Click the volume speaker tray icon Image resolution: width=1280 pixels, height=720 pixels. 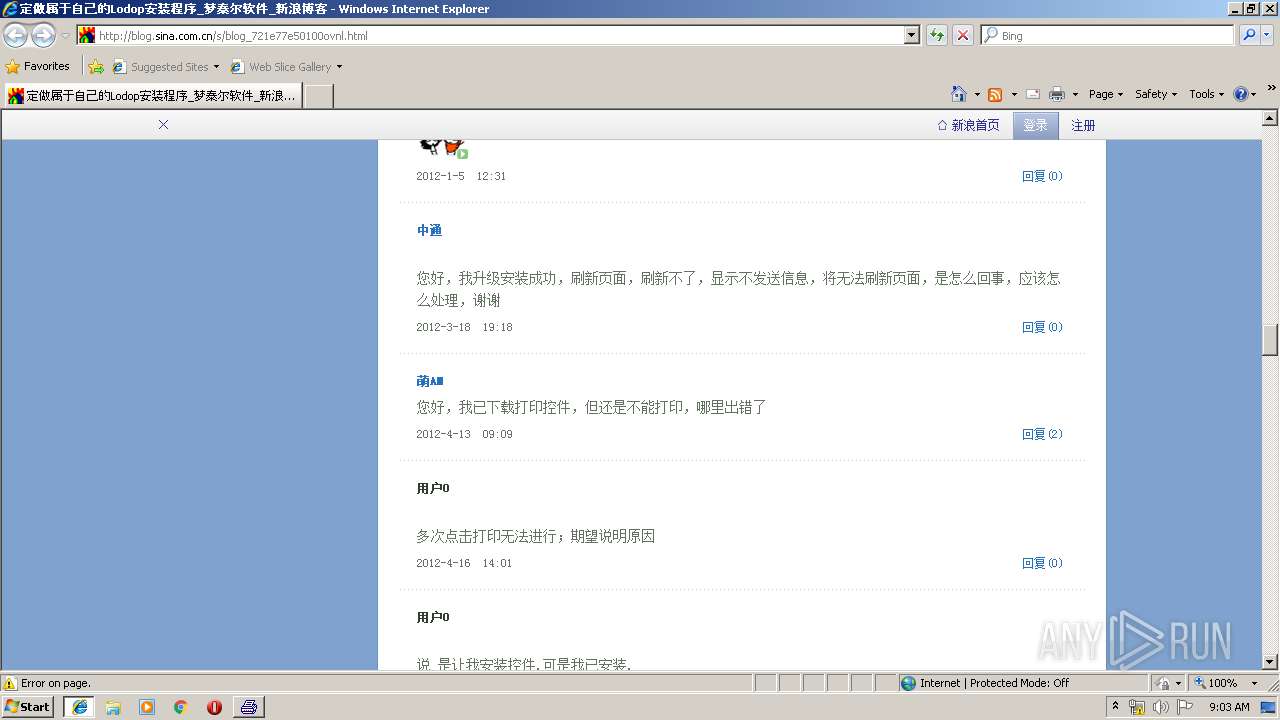tap(1160, 707)
